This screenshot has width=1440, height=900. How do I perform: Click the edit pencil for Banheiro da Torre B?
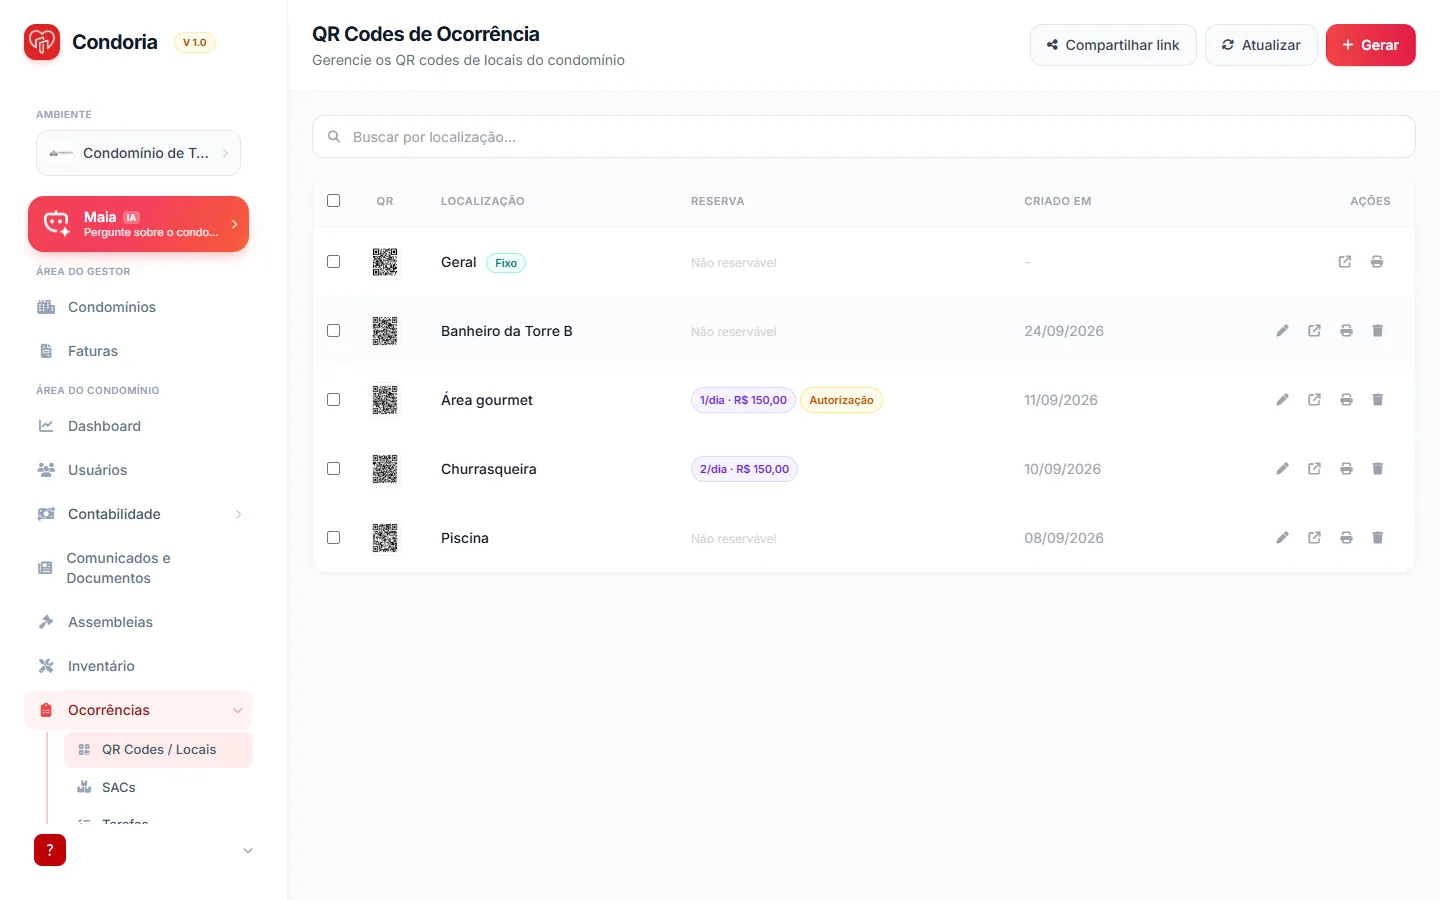[1282, 331]
